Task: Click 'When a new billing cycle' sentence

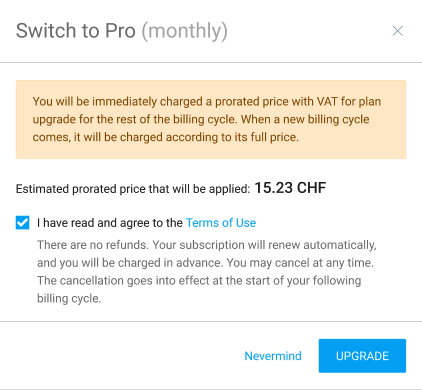Action: click(305, 119)
